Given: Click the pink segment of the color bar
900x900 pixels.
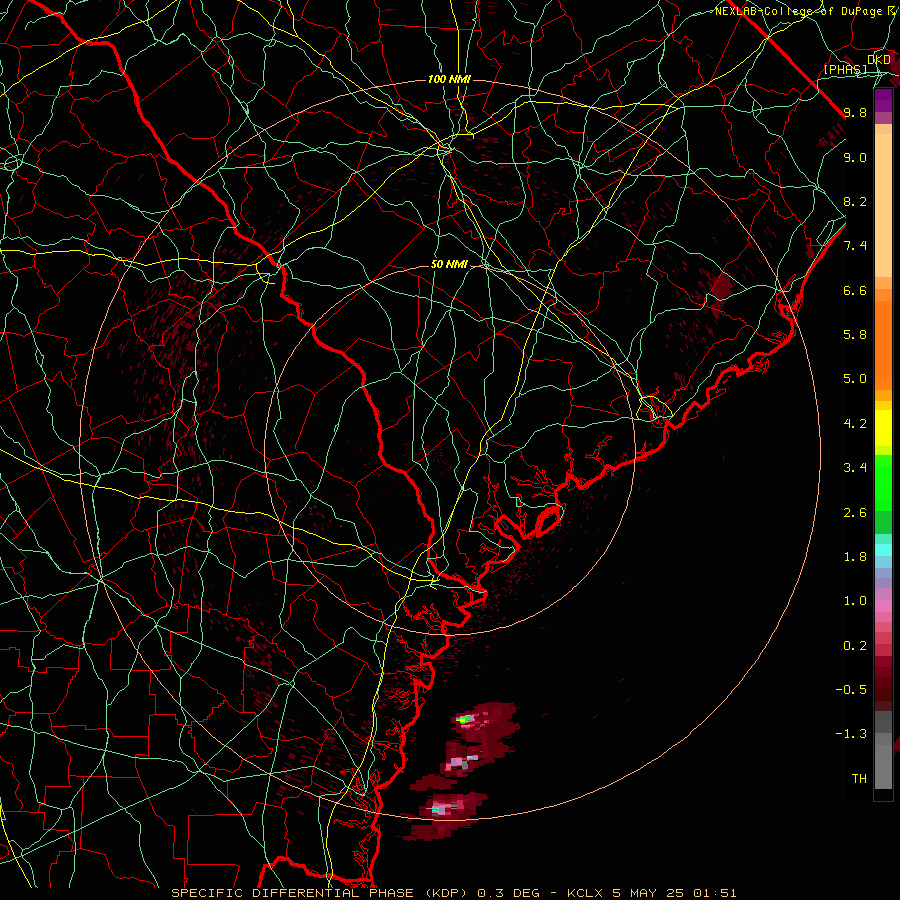Looking at the screenshot, I should [883, 606].
